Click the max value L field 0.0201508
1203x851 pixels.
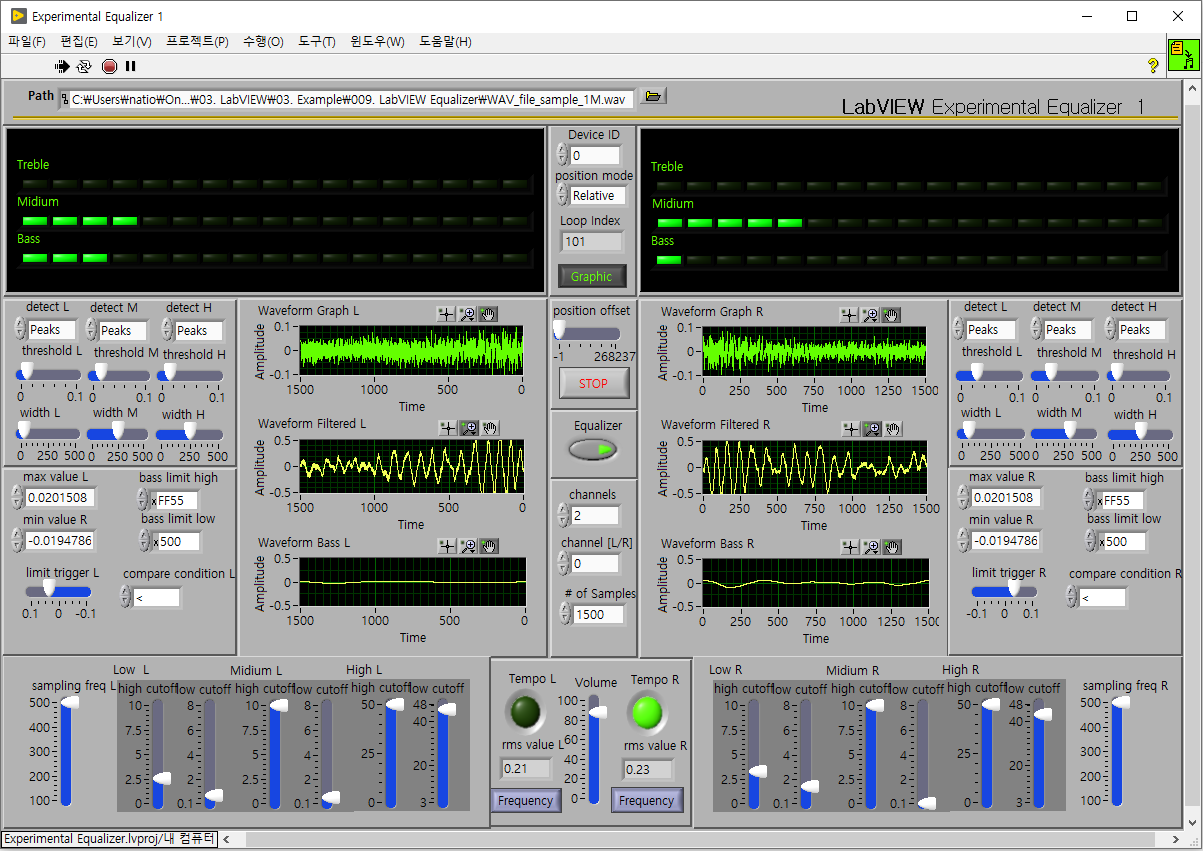pos(59,498)
